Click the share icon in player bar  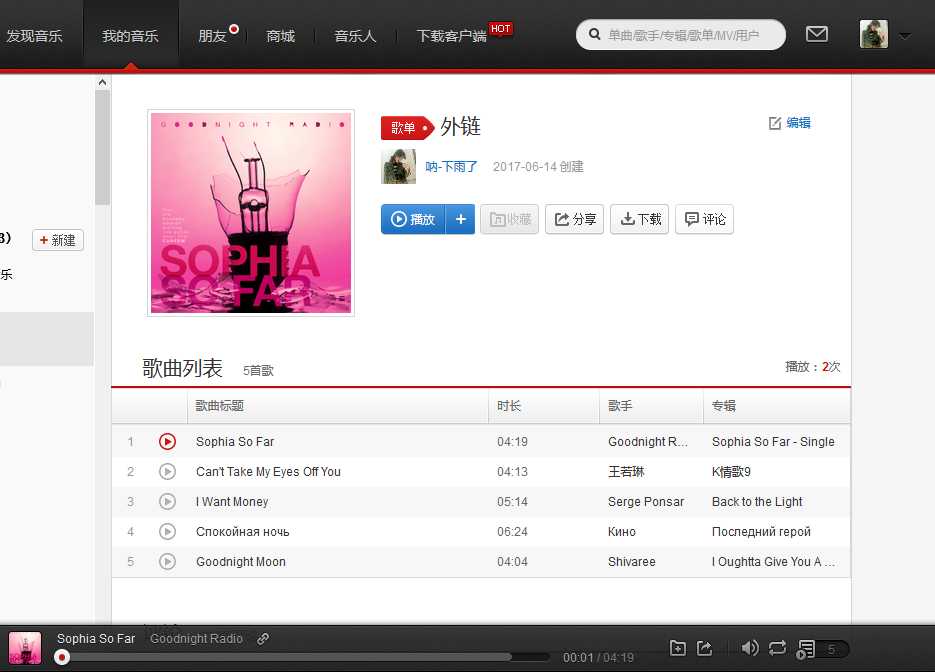pyautogui.click(x=705, y=648)
